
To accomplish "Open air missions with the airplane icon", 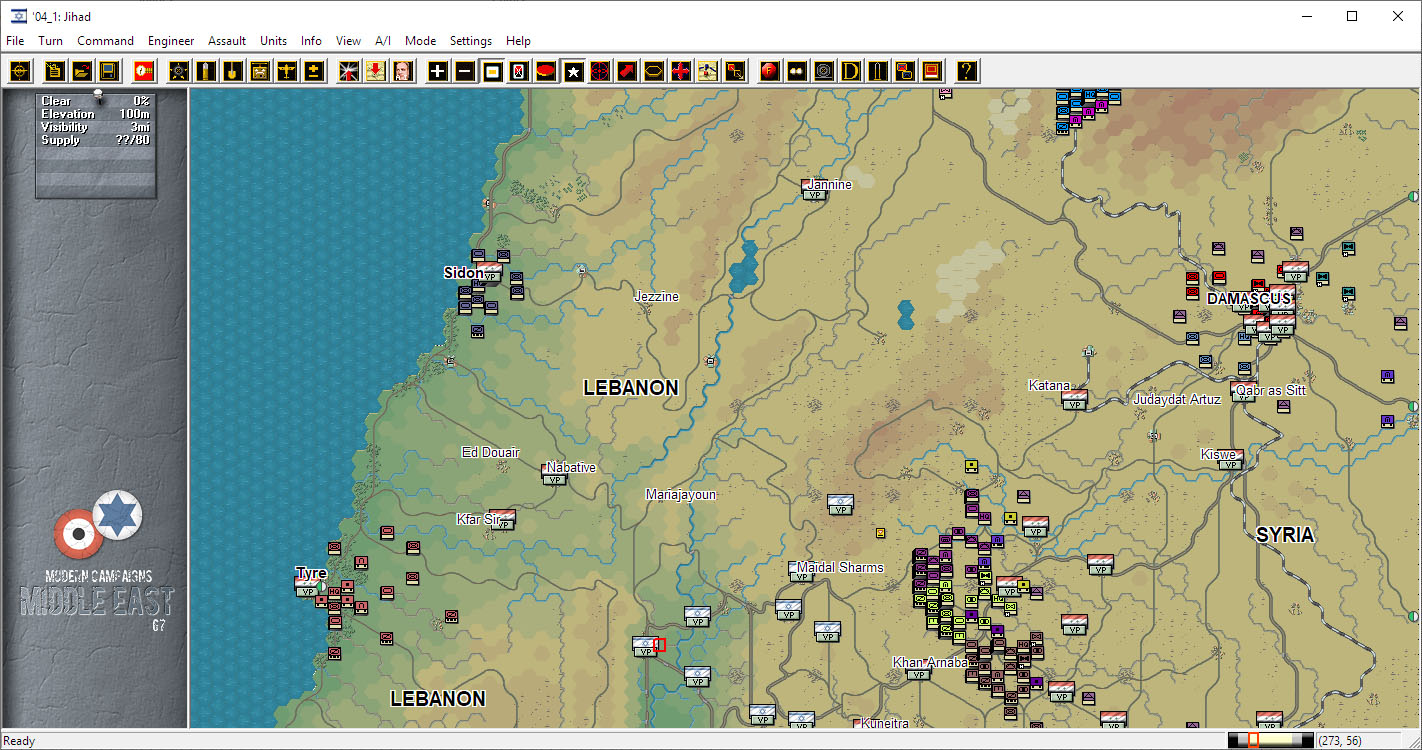I will click(x=287, y=71).
